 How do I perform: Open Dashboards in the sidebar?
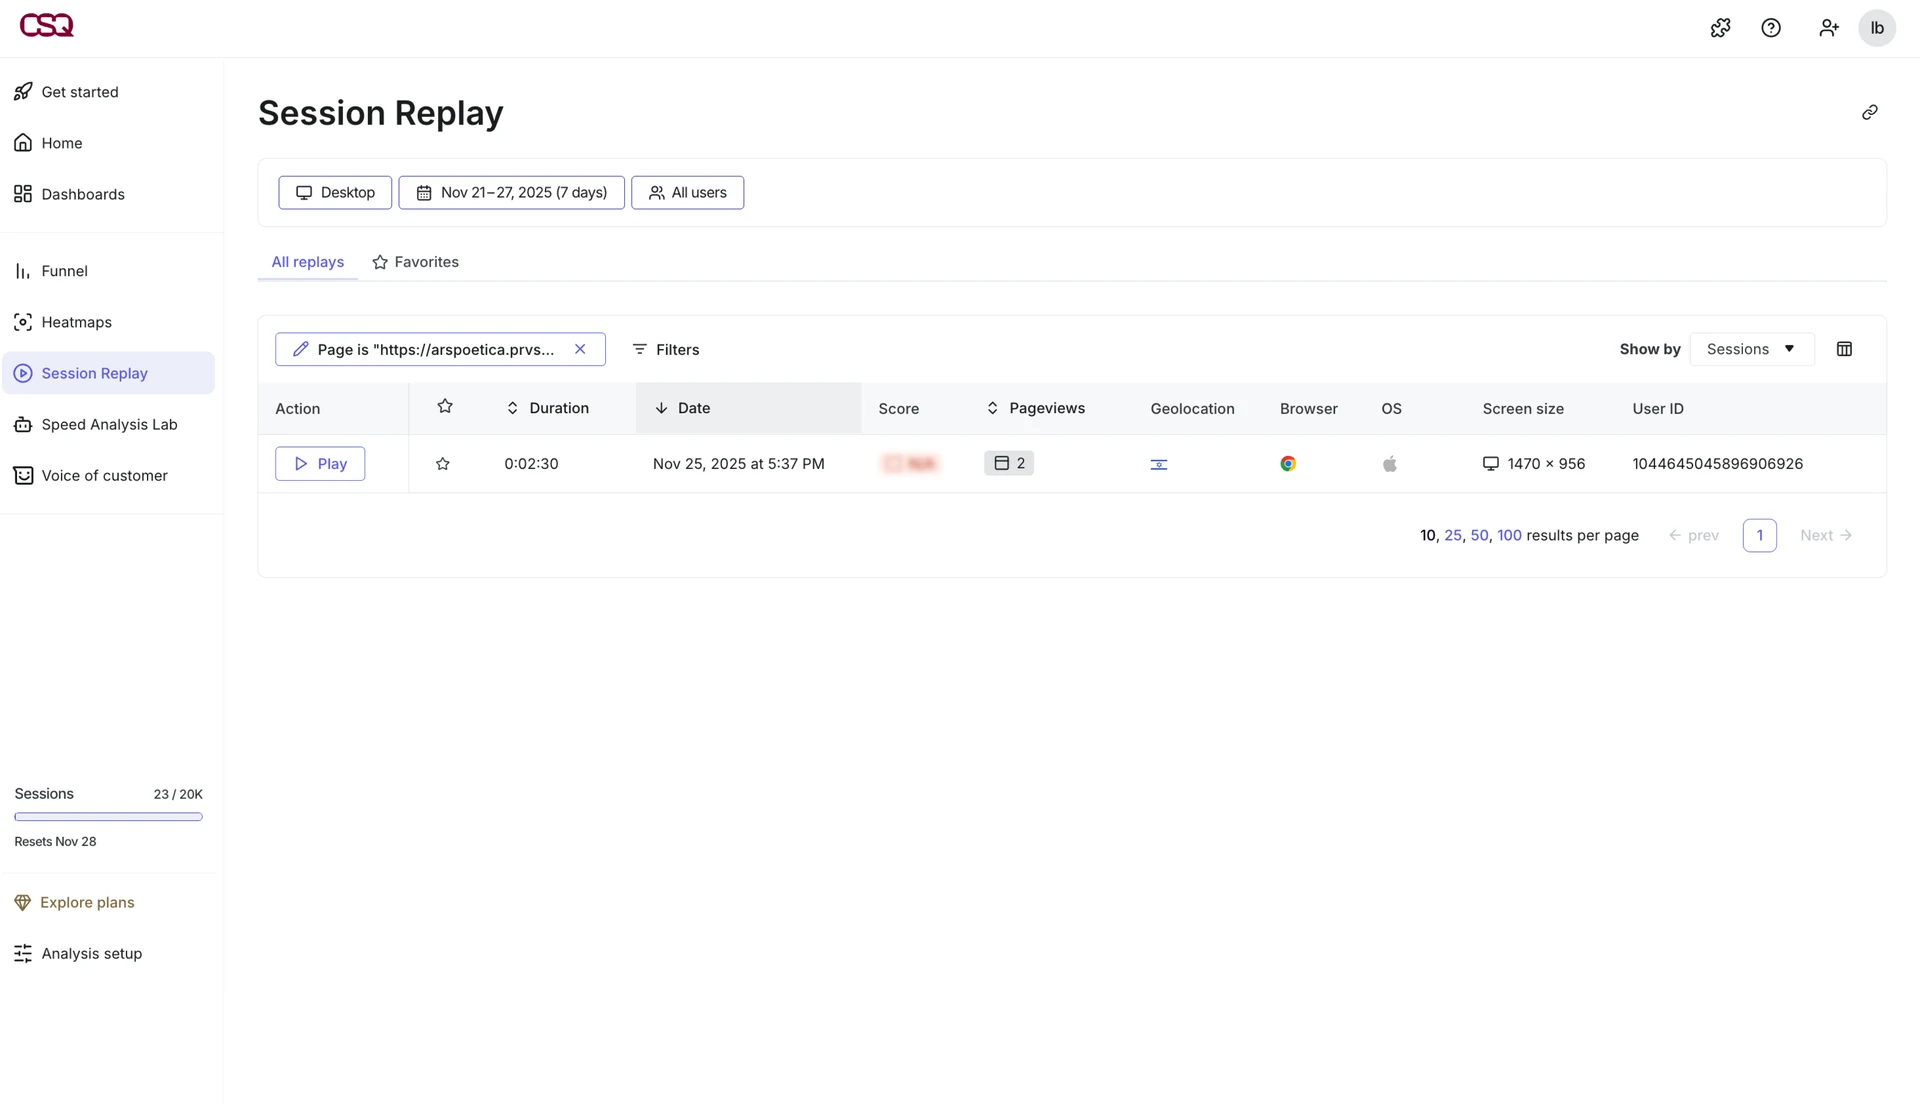pos(108,194)
